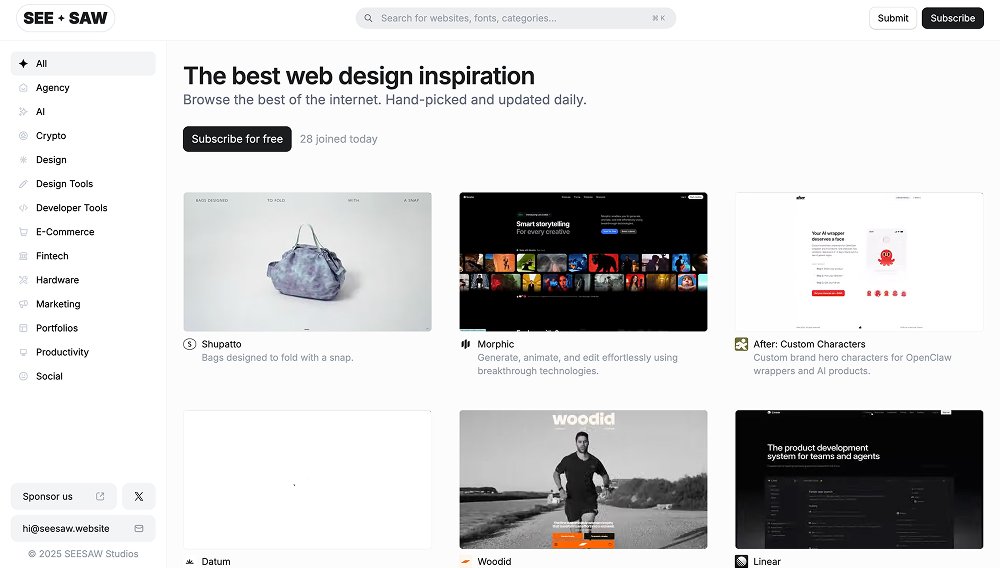
Task: Click the '28 joined today' text
Action: pyautogui.click(x=339, y=139)
